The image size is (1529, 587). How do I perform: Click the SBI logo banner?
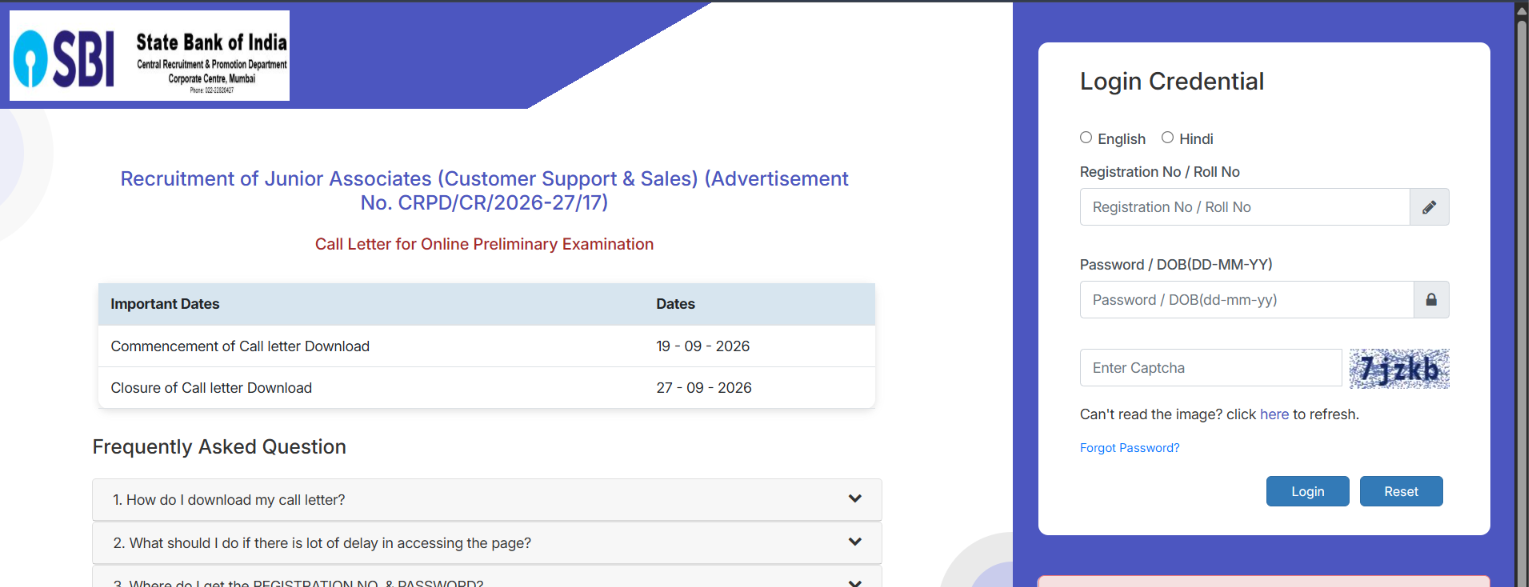point(150,56)
